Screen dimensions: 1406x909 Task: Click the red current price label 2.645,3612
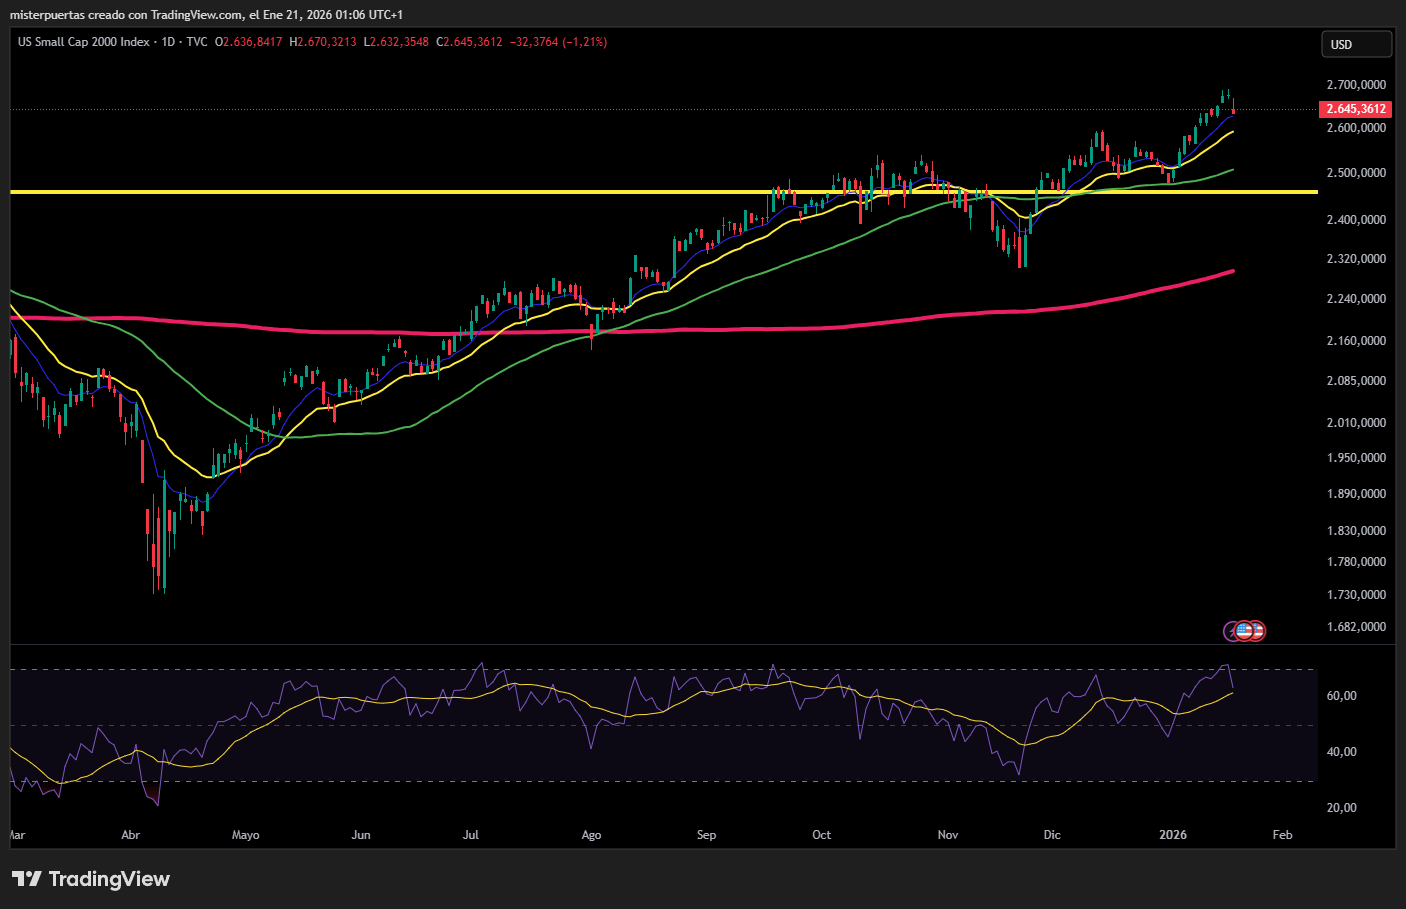(1356, 109)
